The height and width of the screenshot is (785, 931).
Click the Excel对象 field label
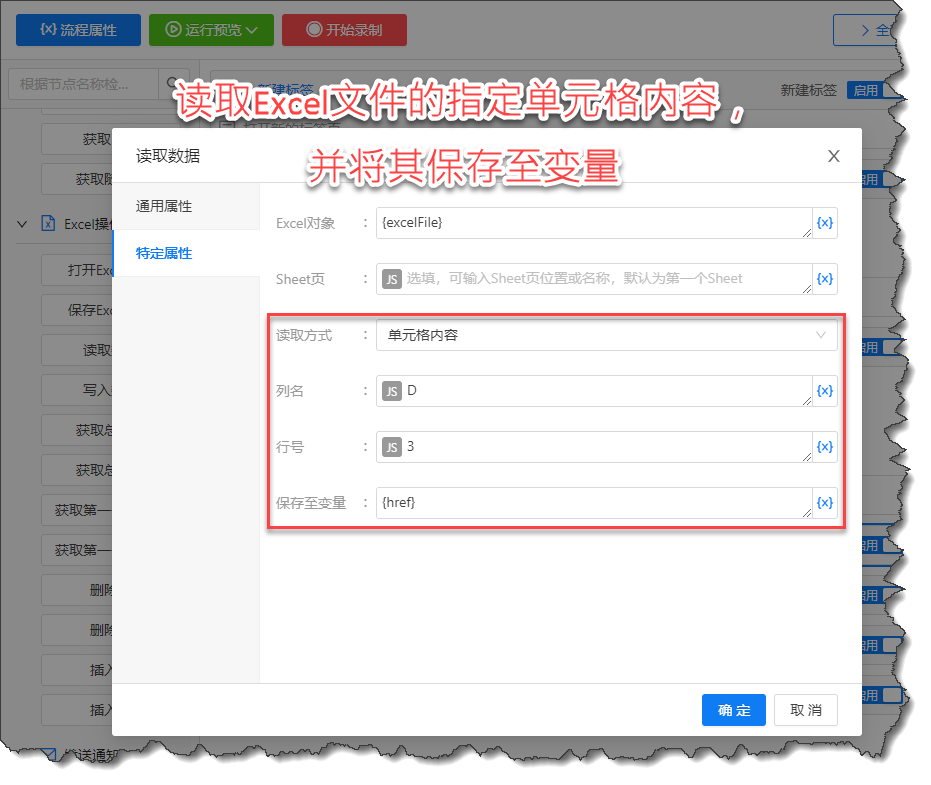point(305,223)
